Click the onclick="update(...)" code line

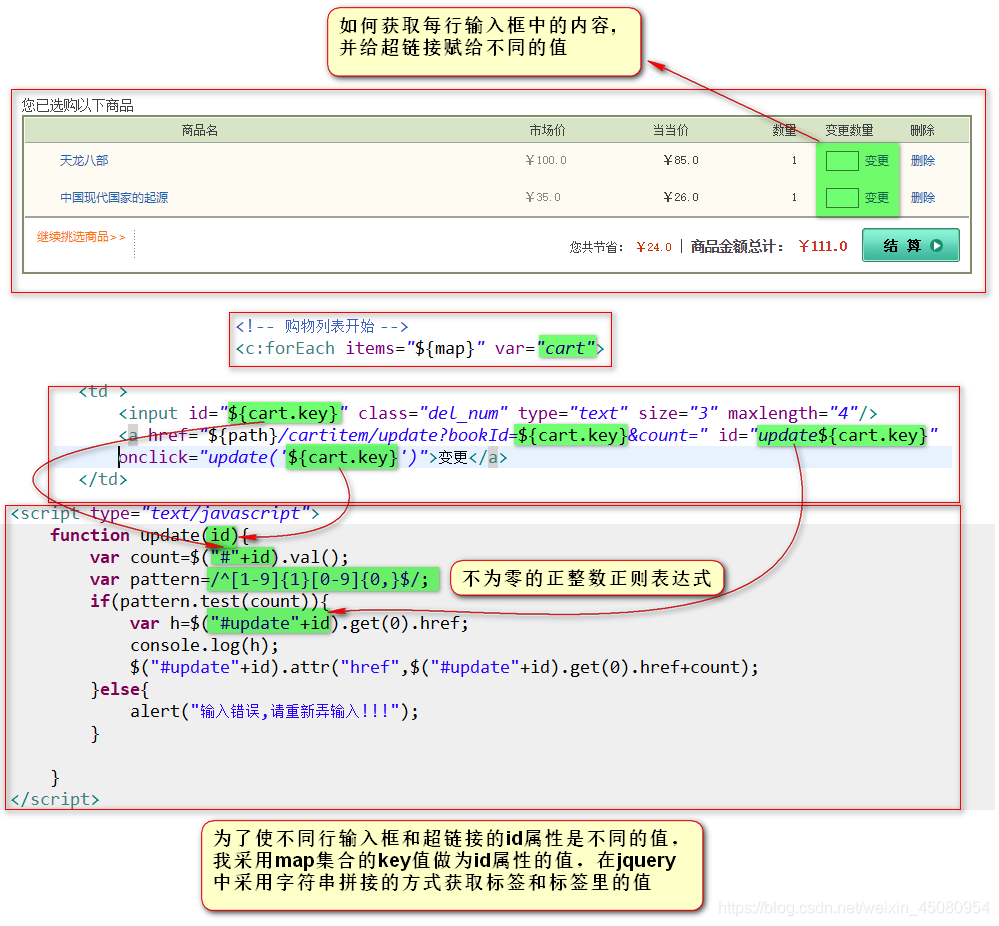coord(313,458)
